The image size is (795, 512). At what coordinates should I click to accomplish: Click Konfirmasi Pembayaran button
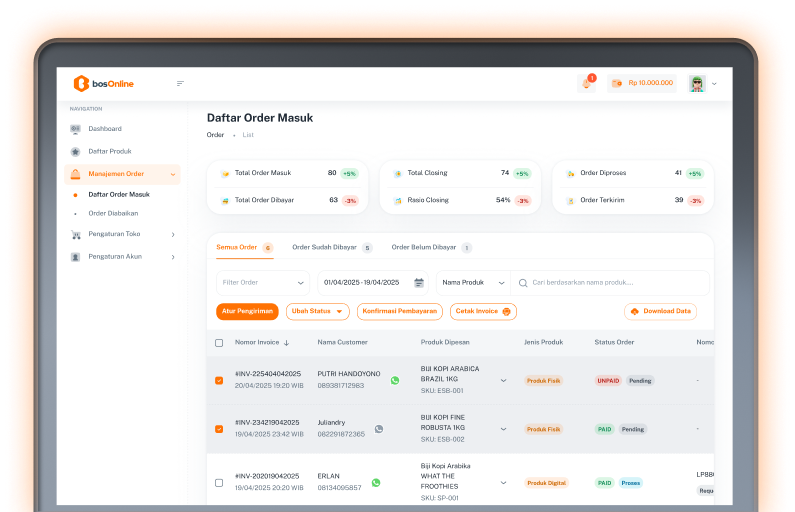(400, 311)
